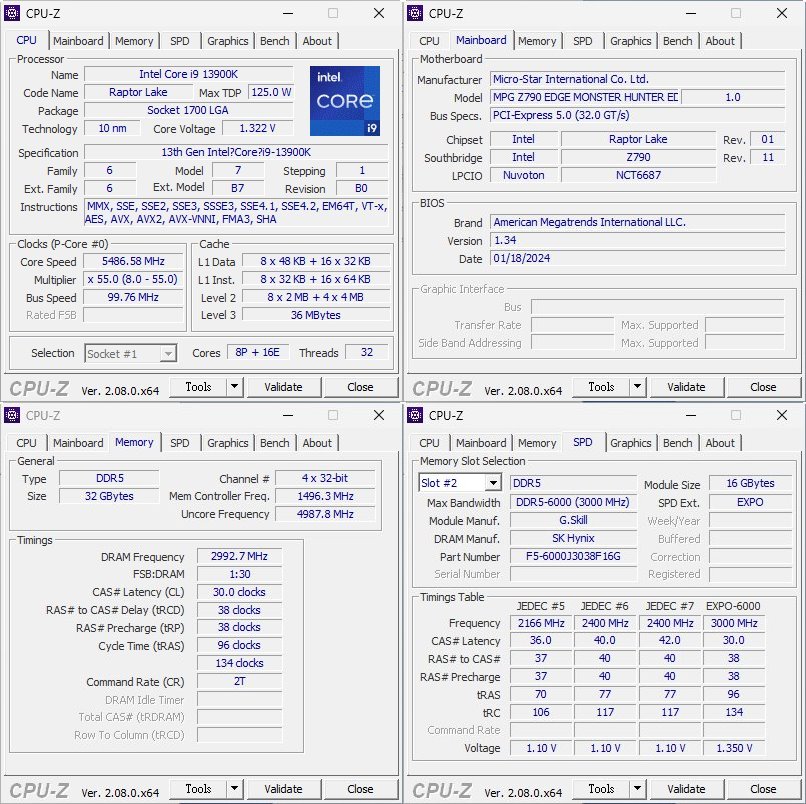The image size is (806, 804).
Task: Click the Part Number field F5-6000J3038F16G
Action: [573, 556]
